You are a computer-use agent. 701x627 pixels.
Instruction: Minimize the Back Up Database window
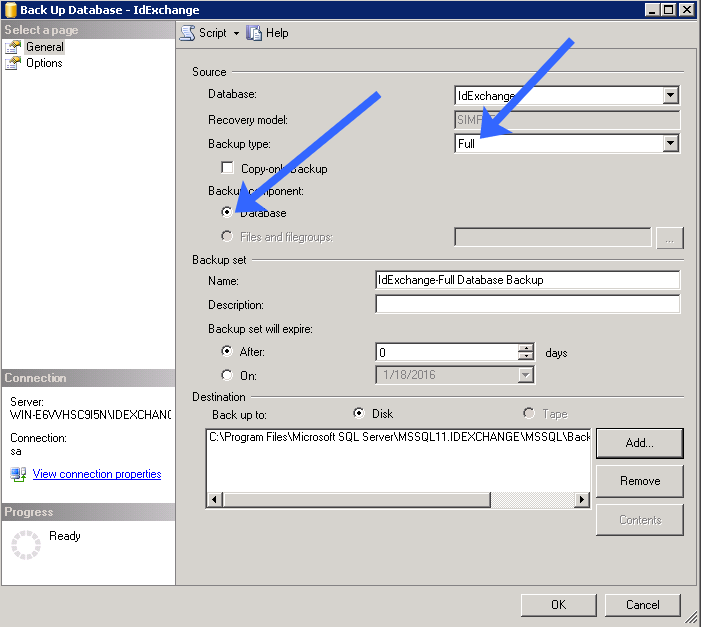651,9
